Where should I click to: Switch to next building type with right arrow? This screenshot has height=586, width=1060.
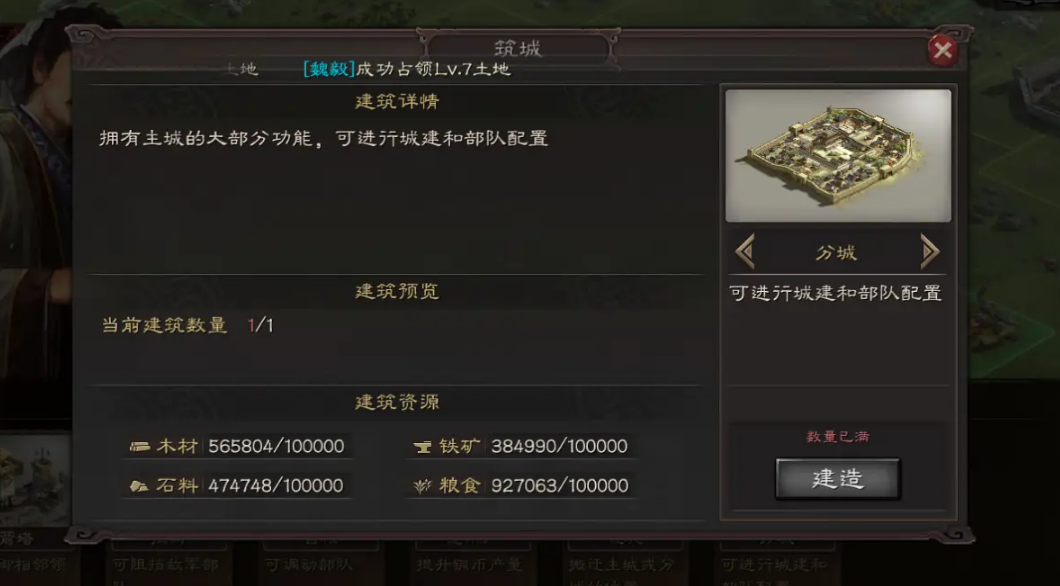(x=930, y=252)
